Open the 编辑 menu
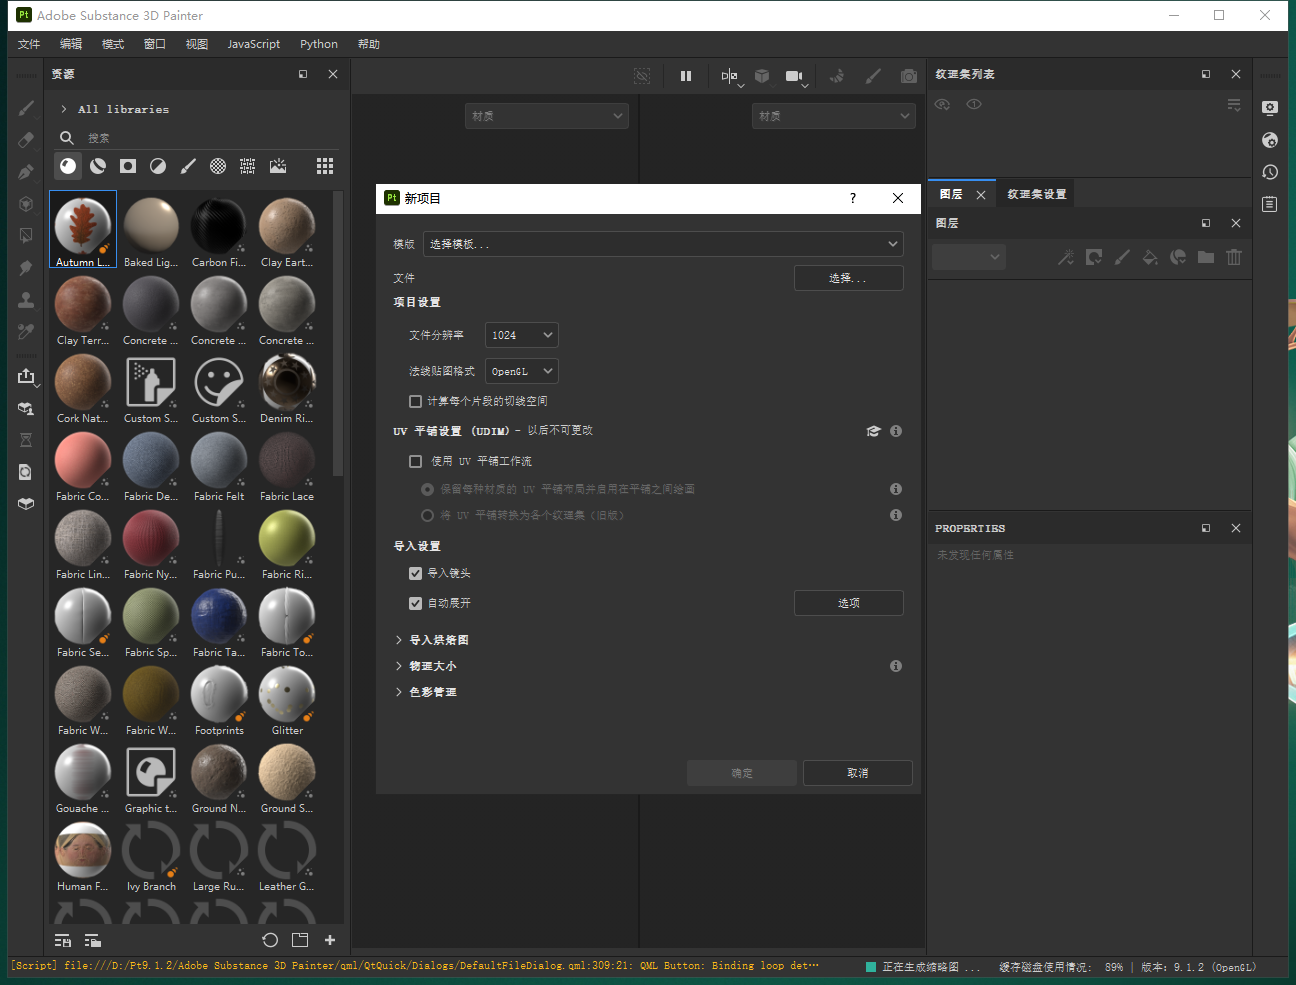This screenshot has width=1296, height=985. pos(71,44)
